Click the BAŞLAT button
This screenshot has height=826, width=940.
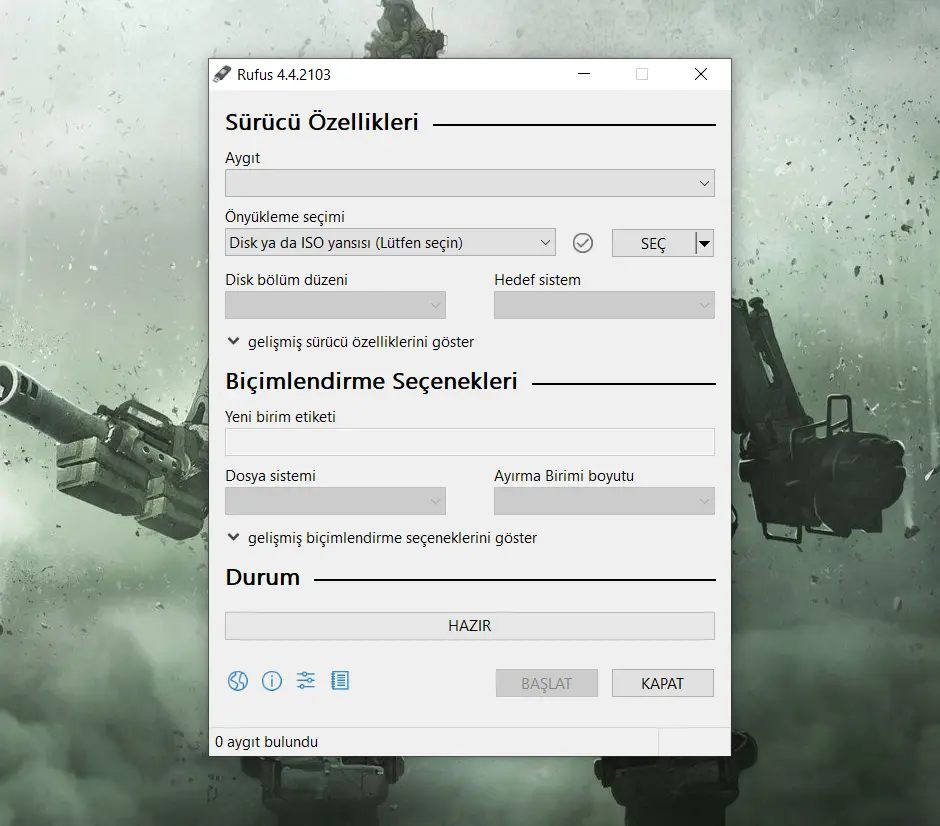[x=547, y=683]
